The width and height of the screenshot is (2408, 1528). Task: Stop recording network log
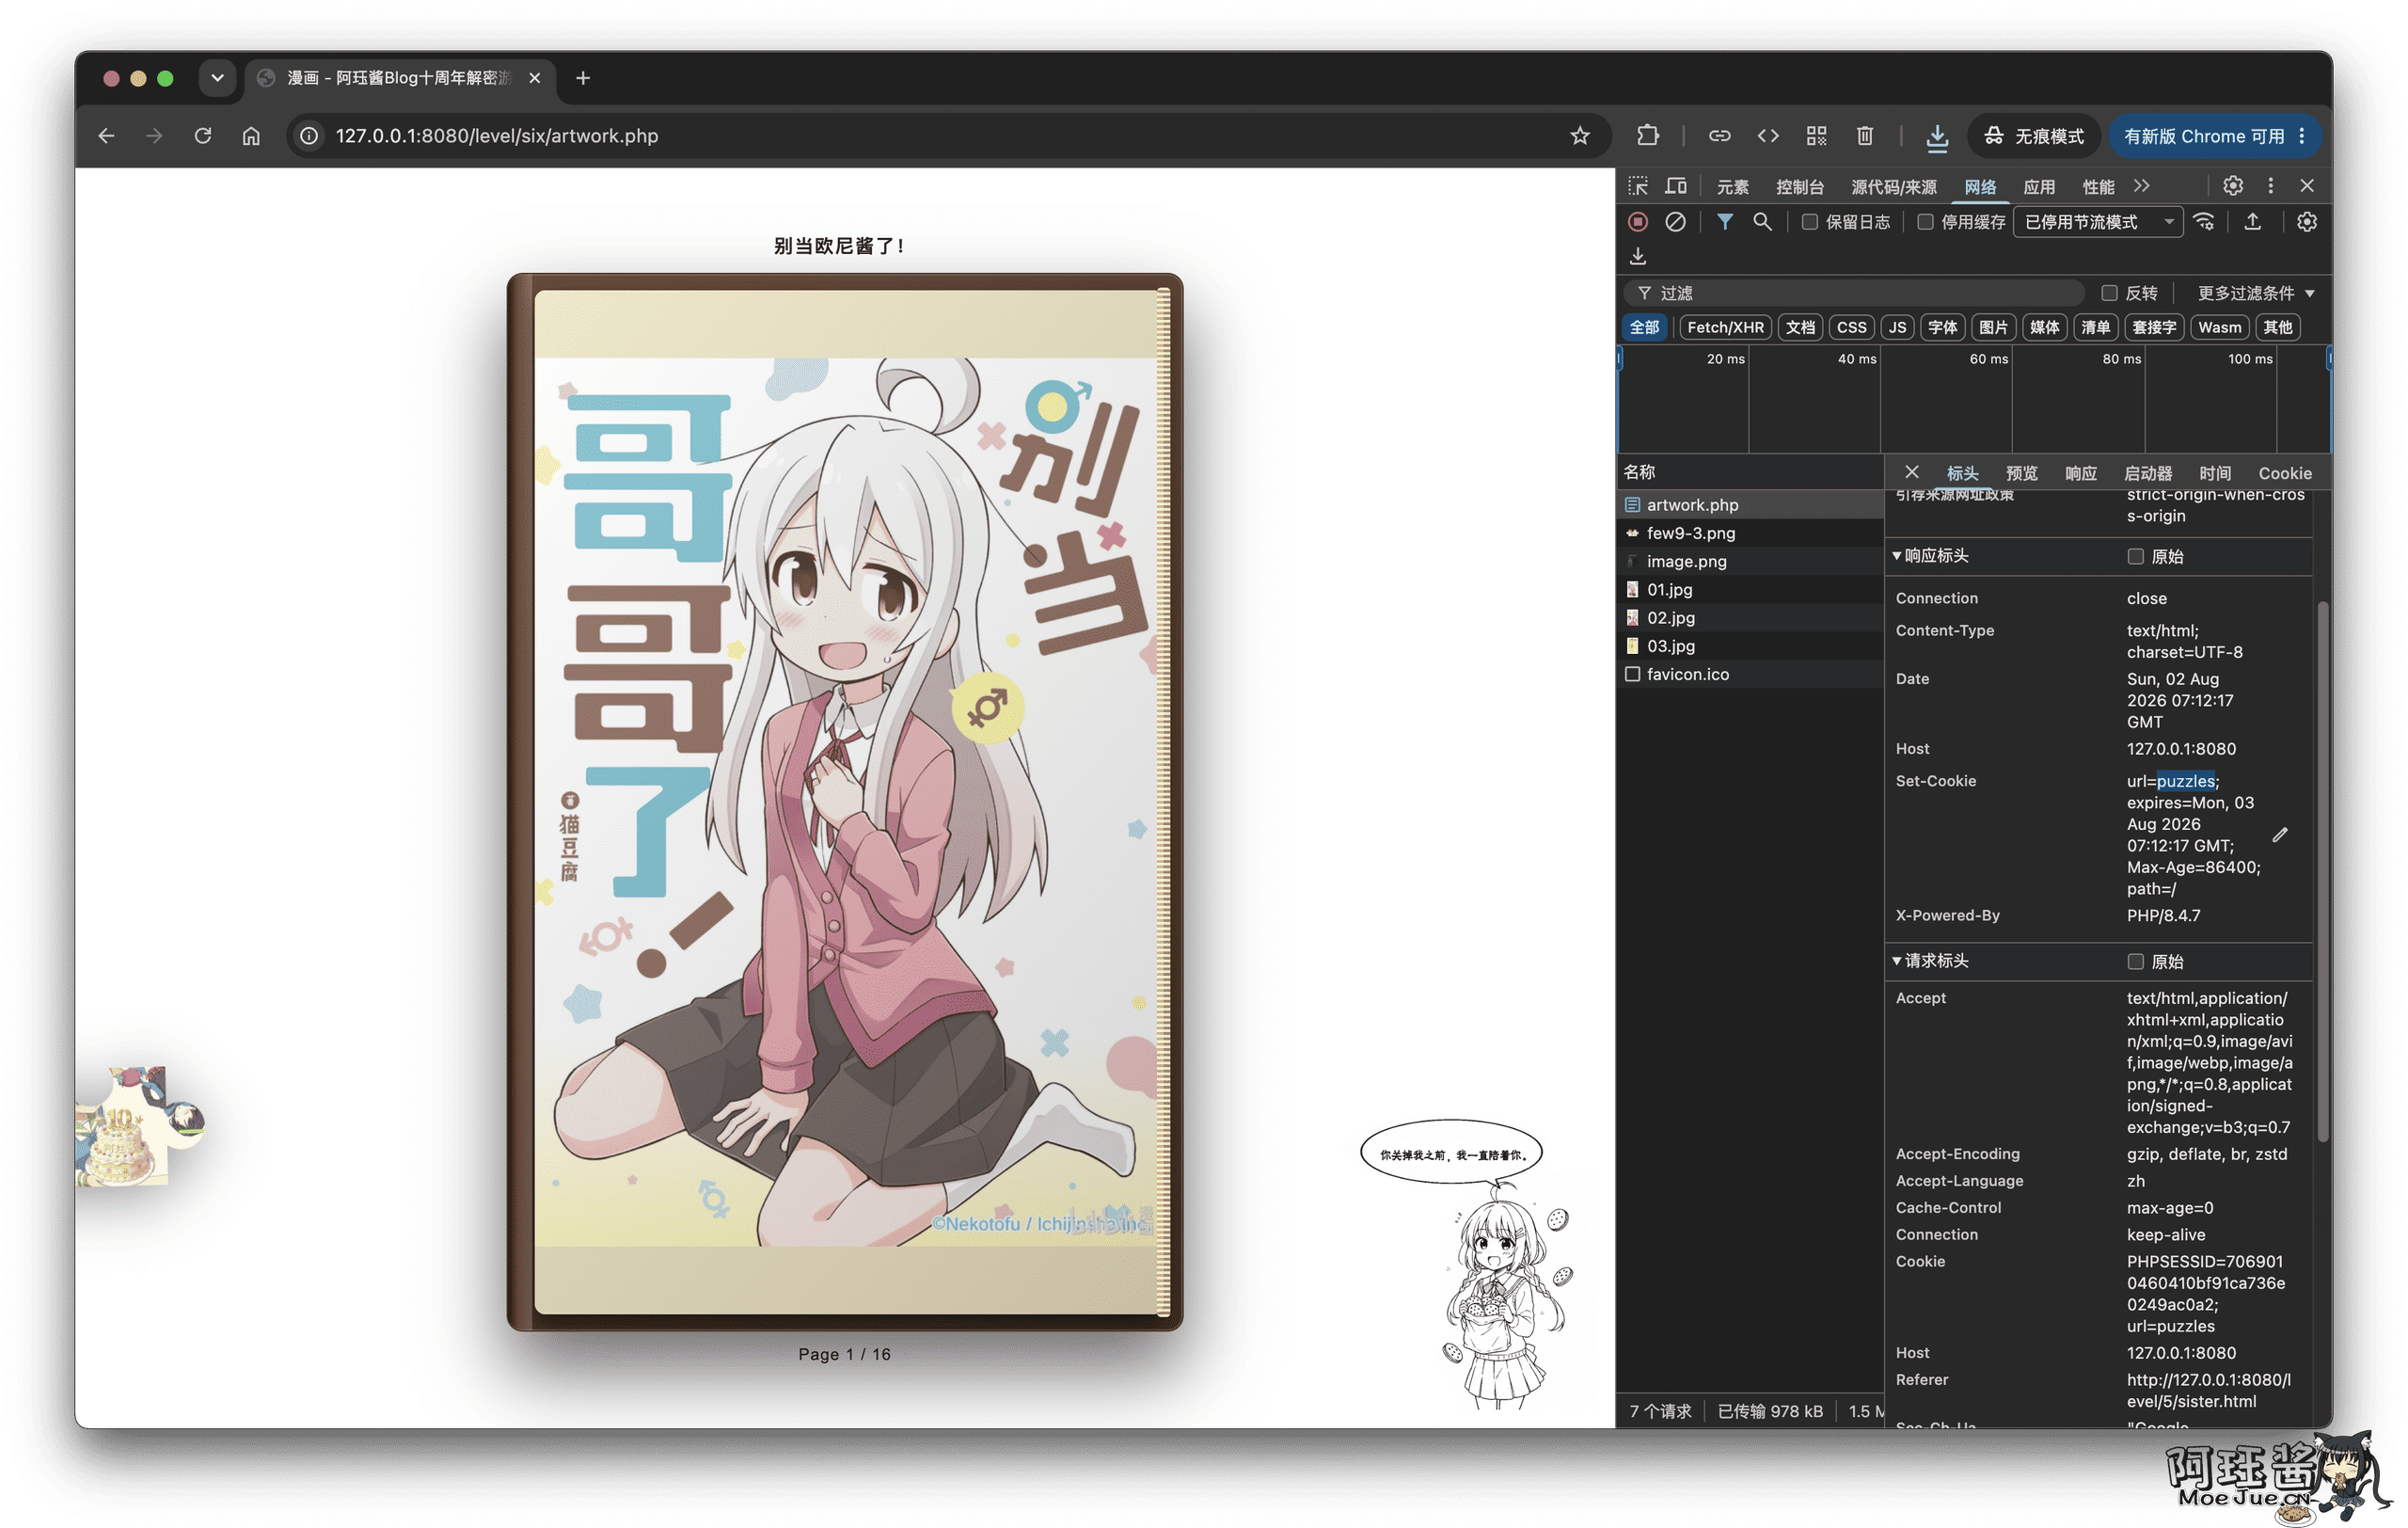[x=1637, y=222]
